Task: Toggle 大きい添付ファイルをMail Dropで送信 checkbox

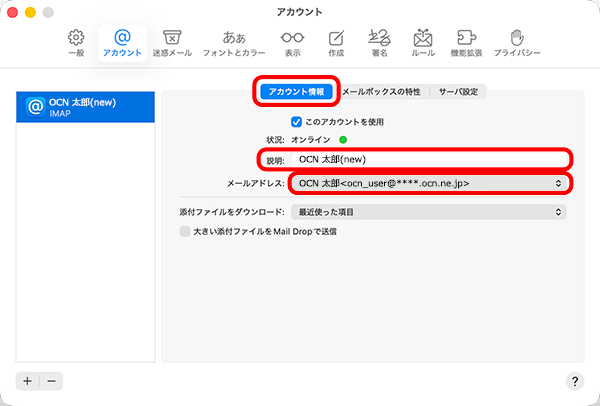Action: tap(184, 231)
